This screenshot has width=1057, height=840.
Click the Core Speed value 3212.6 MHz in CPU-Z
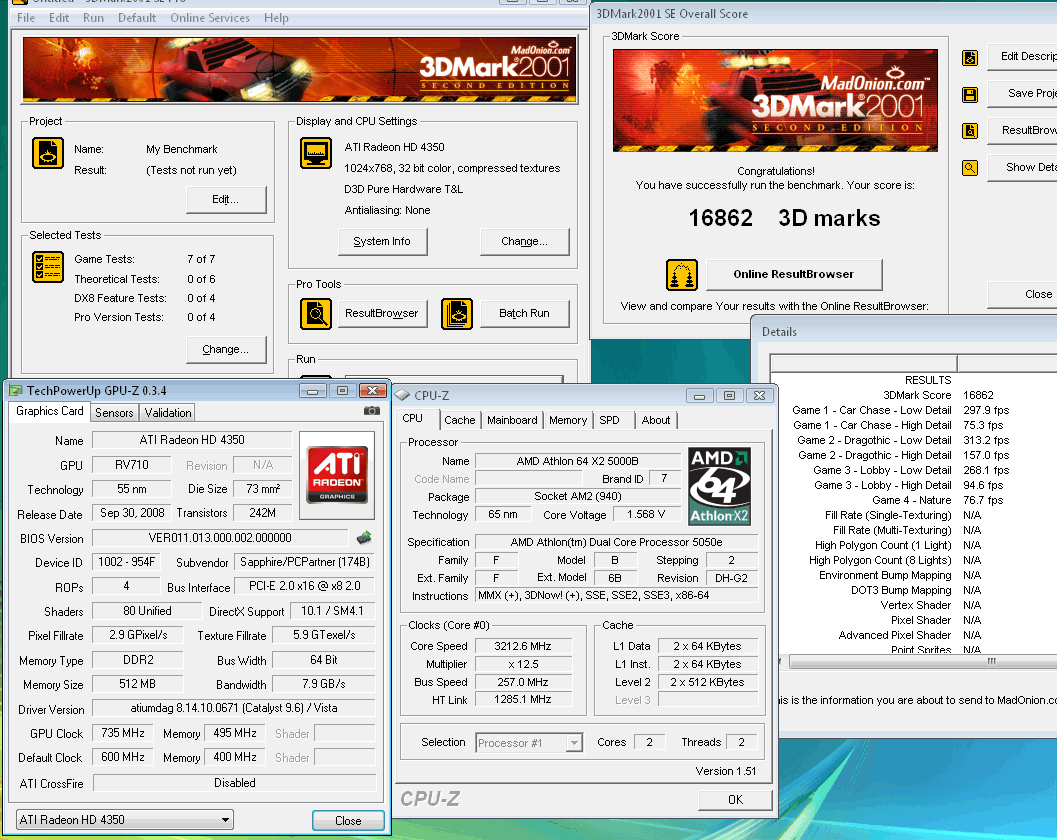click(x=523, y=646)
